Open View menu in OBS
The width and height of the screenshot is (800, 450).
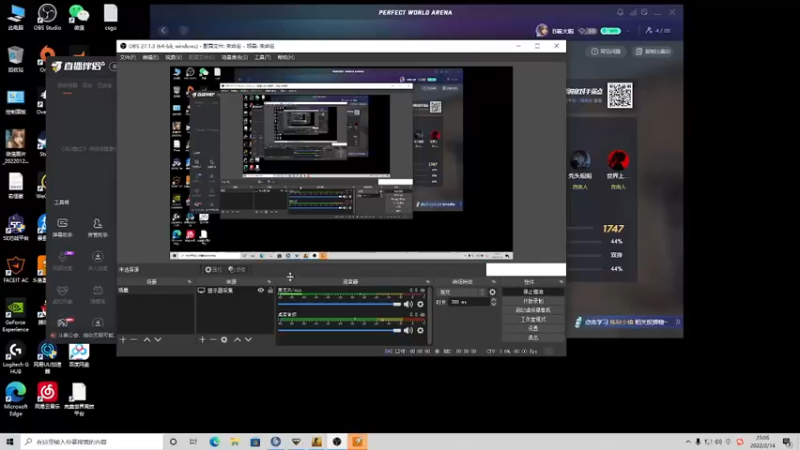coord(173,58)
